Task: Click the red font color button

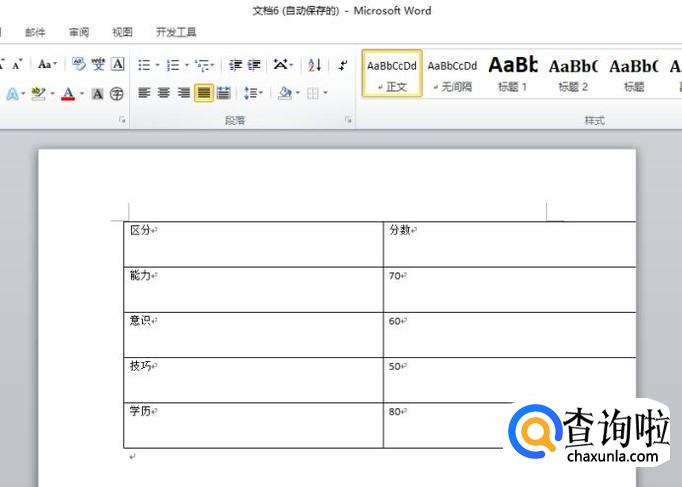Action: pos(68,94)
